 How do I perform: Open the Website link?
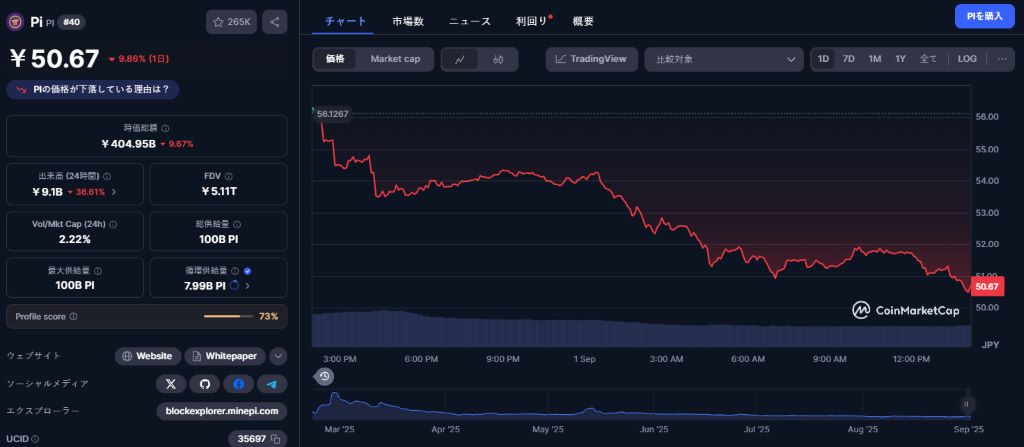pyautogui.click(x=148, y=356)
